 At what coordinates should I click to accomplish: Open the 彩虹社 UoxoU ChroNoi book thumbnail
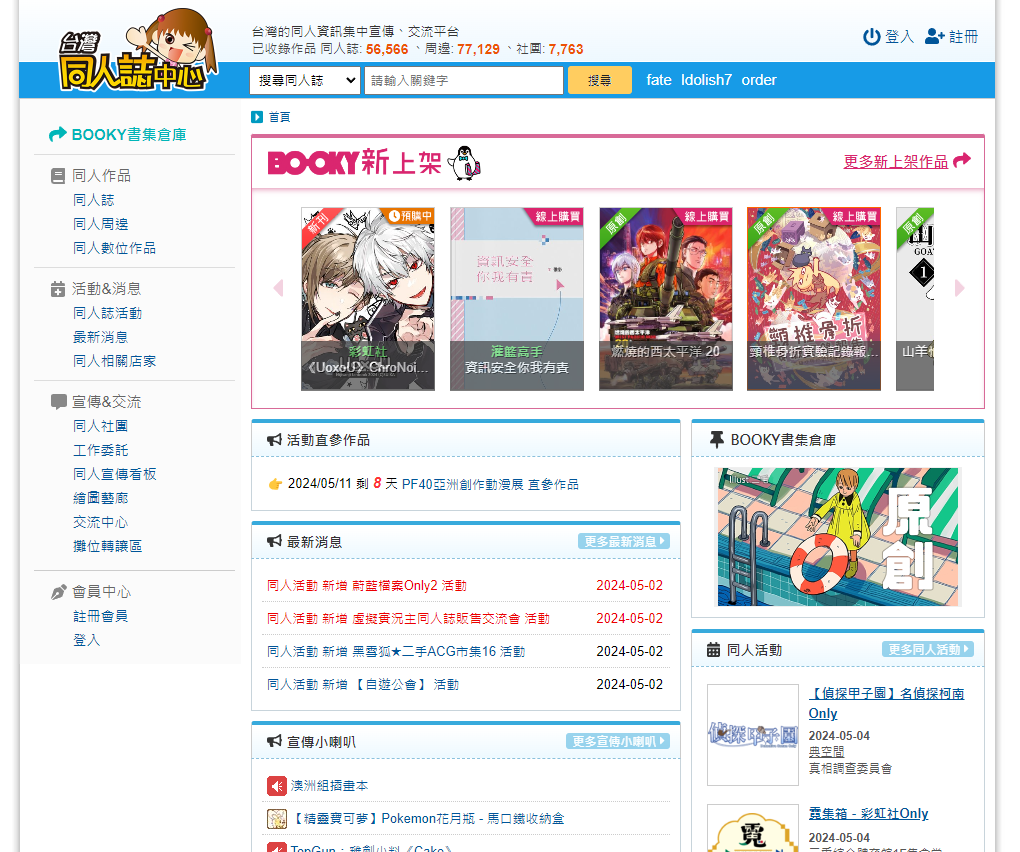(368, 299)
